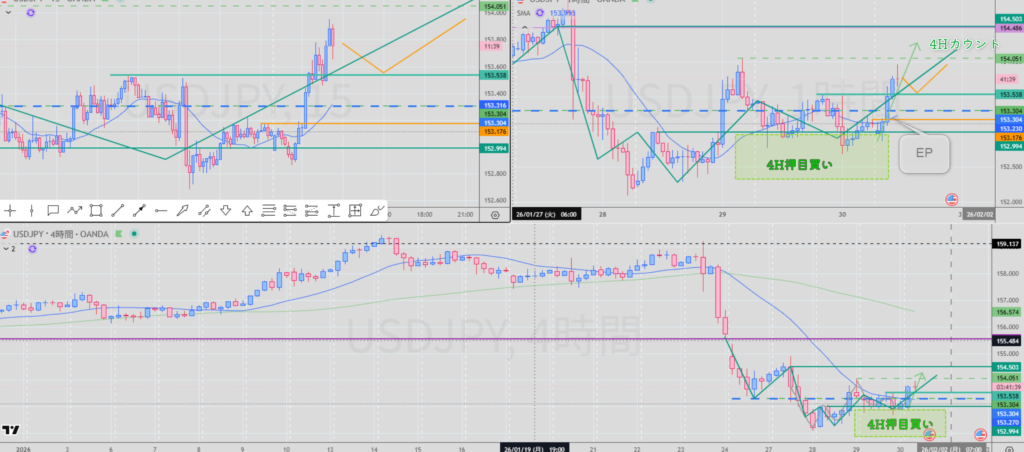Screen dimensions: 1024x452
Task: Click the TradingView logo in bottom-left corner
Action: click(11, 430)
